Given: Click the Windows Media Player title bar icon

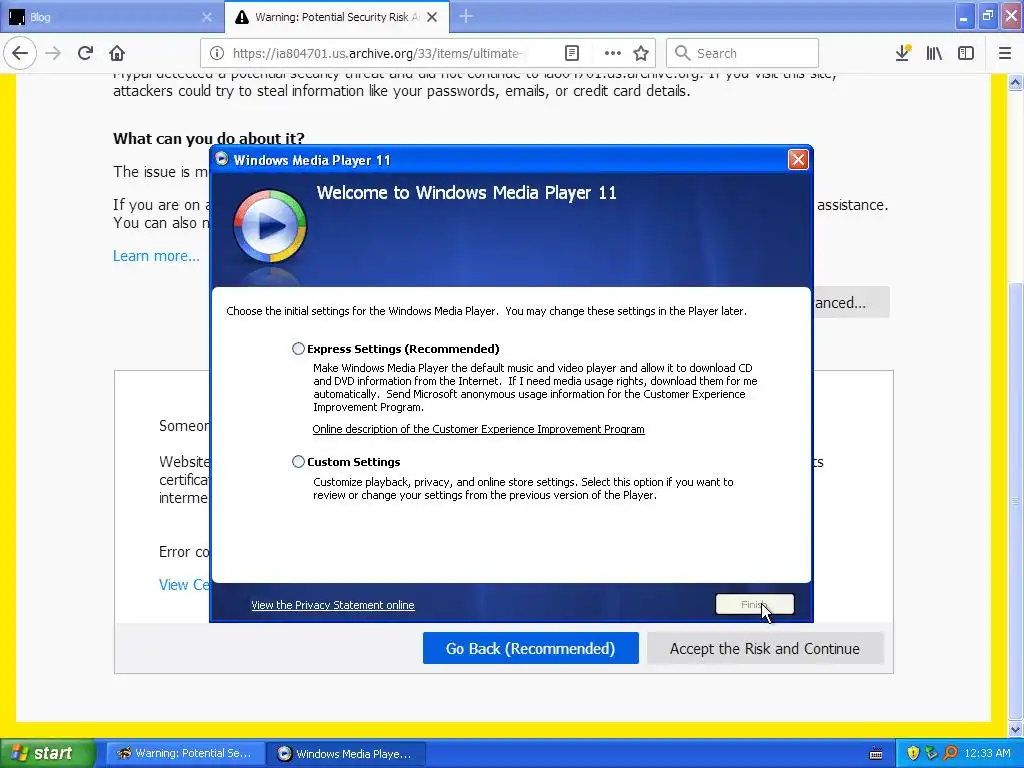Looking at the screenshot, I should click(x=222, y=159).
